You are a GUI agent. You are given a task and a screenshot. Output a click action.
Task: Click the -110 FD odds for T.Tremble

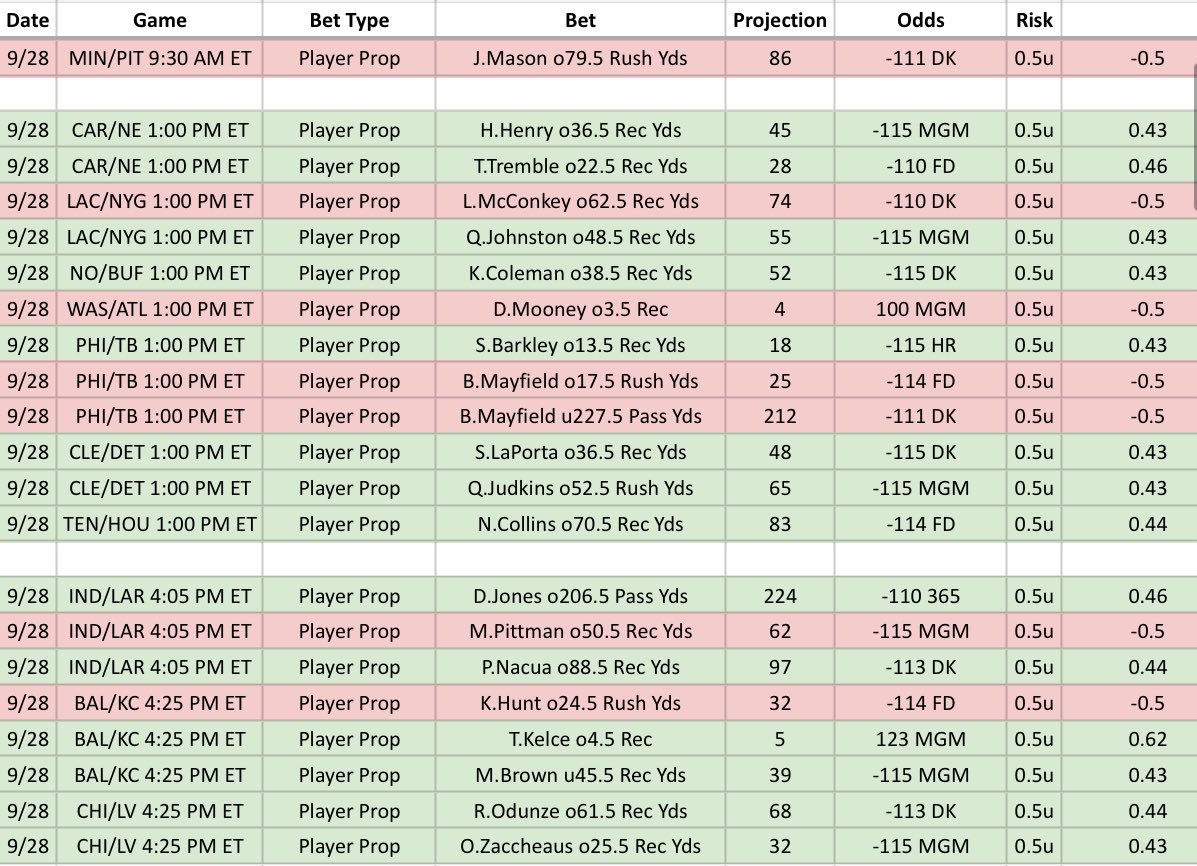920,166
